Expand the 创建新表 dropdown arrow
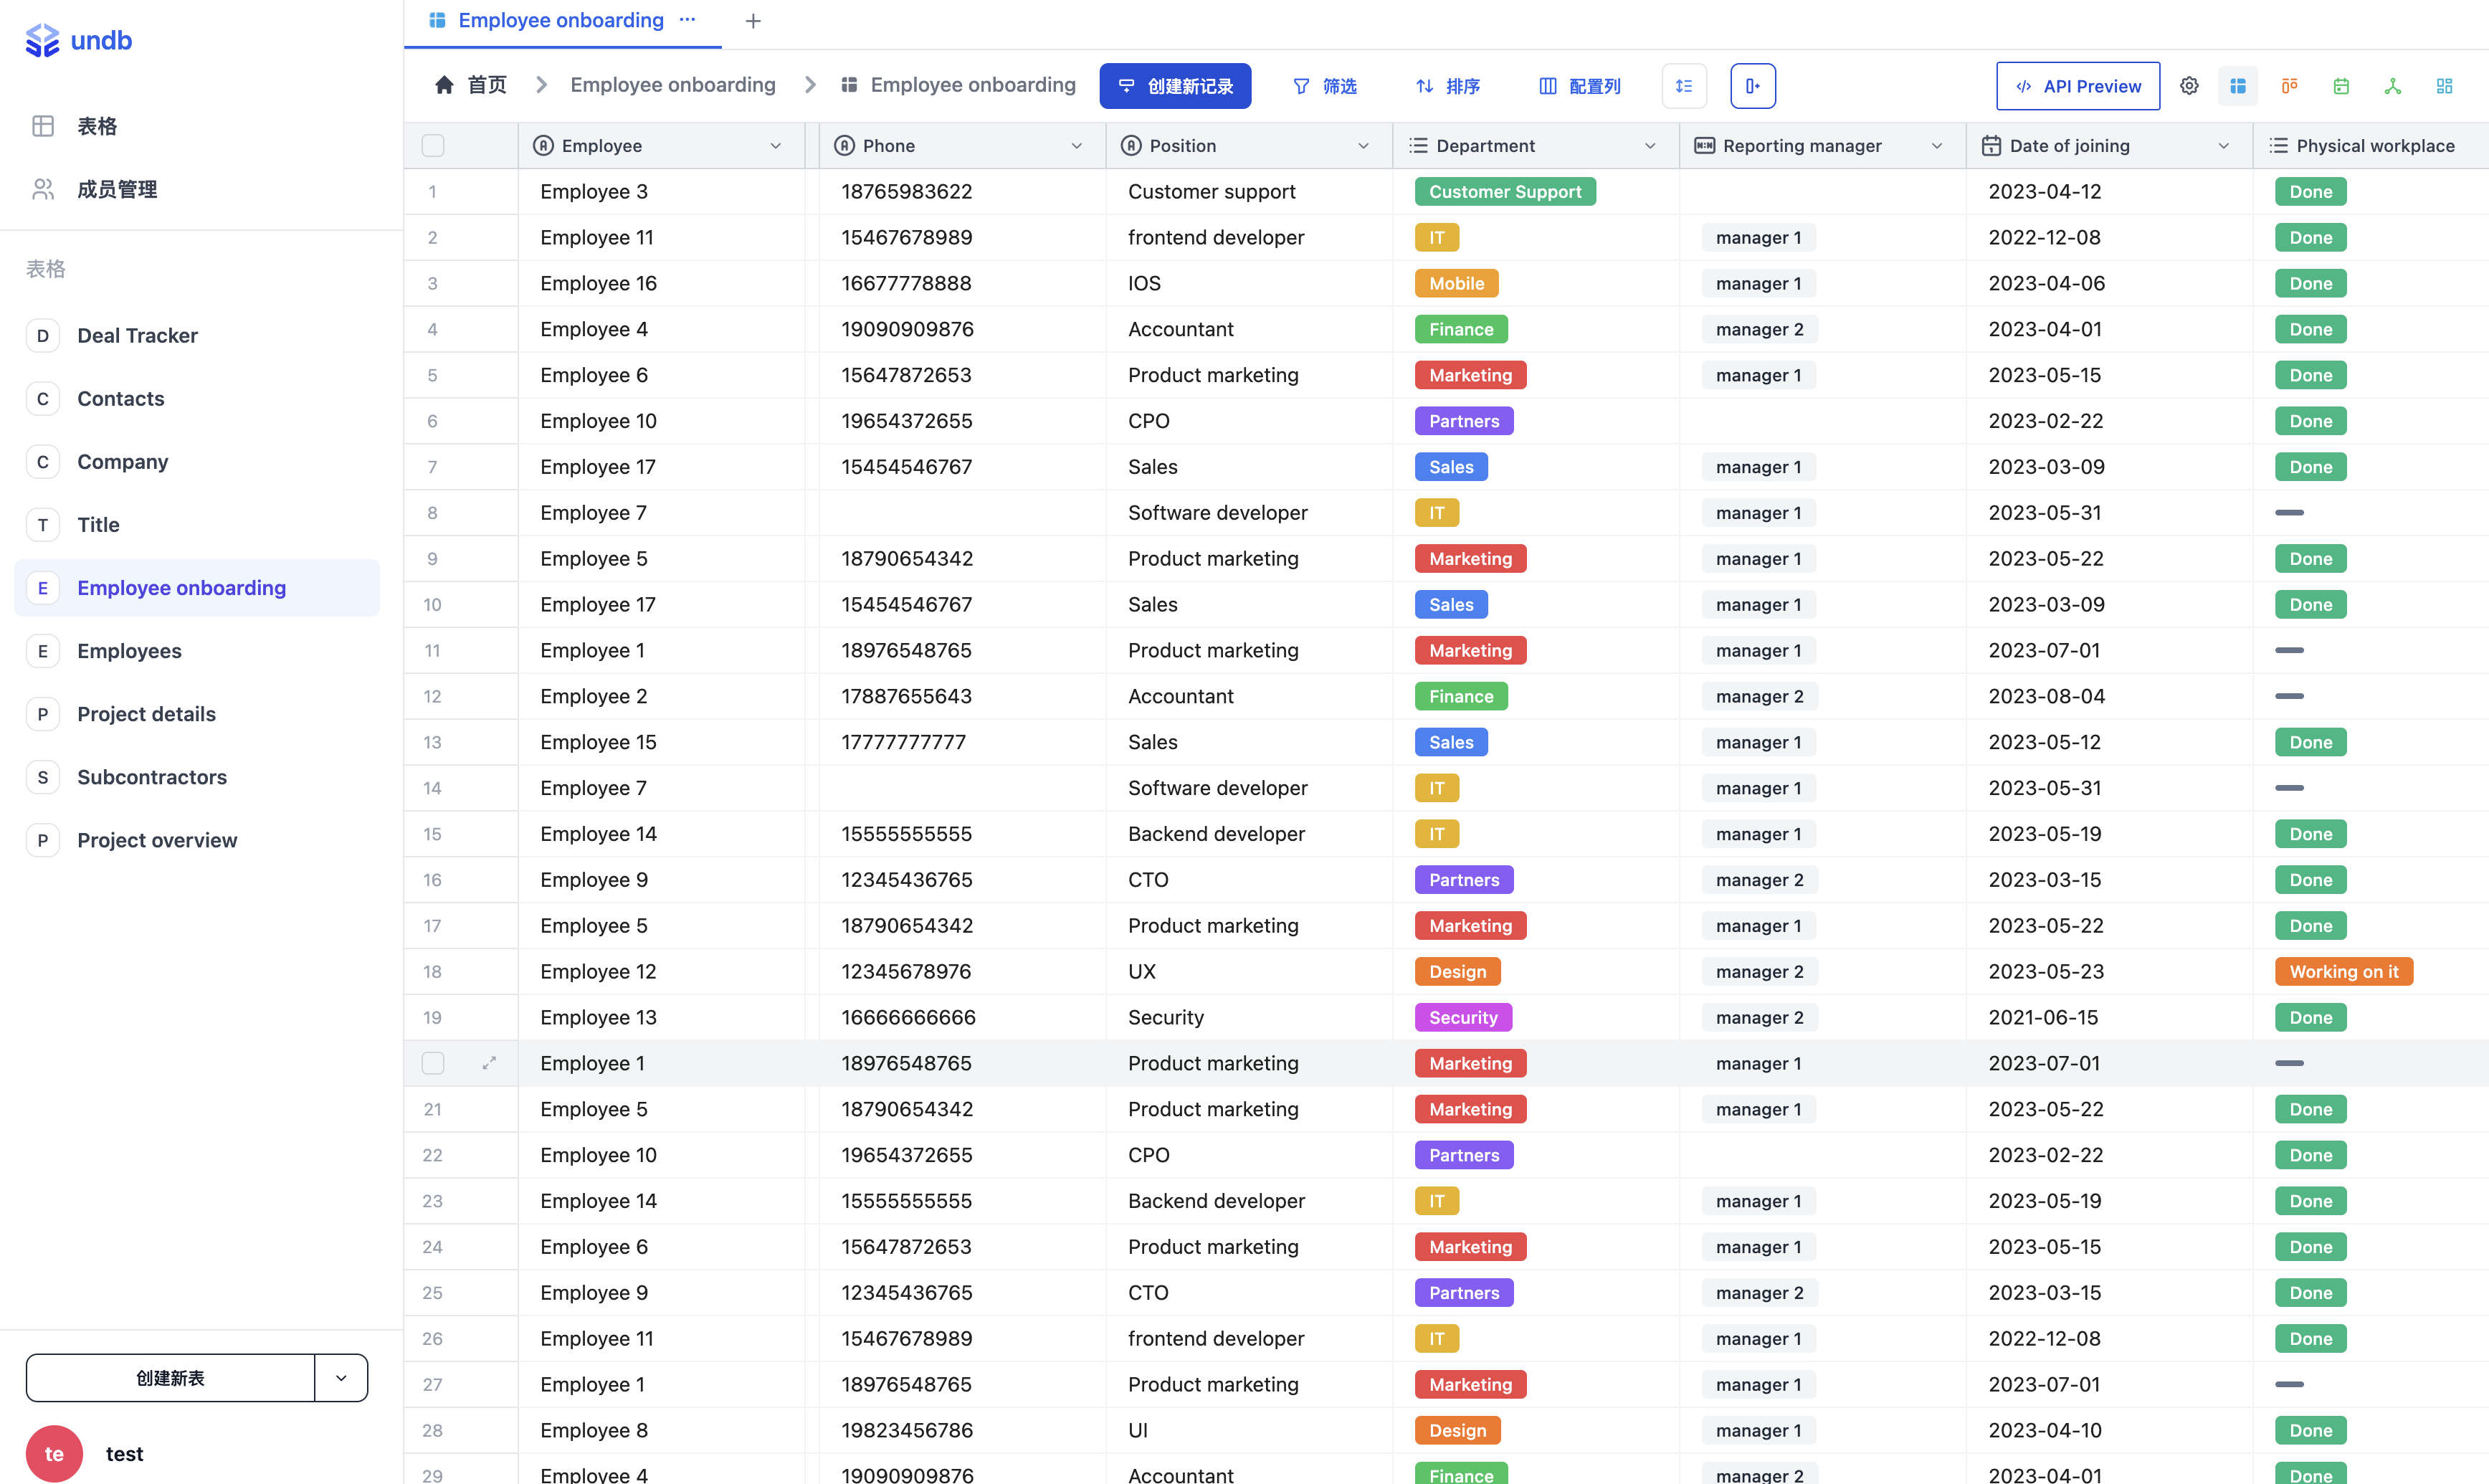Viewport: 2489px width, 1484px height. click(341, 1377)
